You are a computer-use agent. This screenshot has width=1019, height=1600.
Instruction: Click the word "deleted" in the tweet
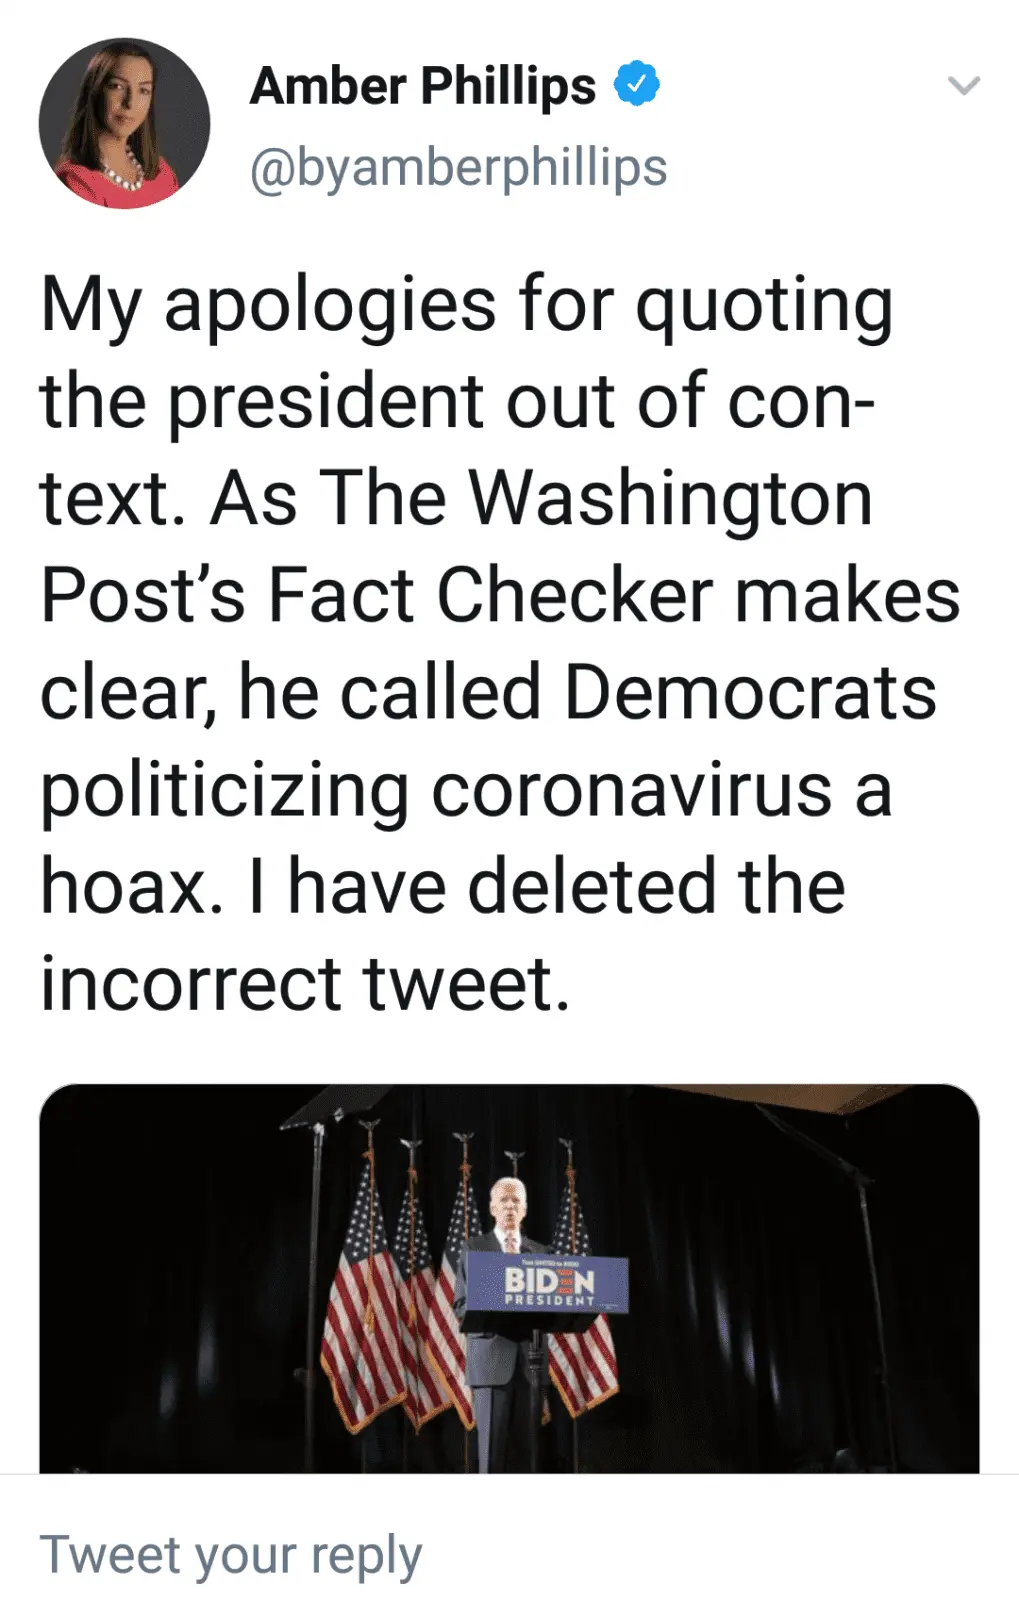(592, 887)
